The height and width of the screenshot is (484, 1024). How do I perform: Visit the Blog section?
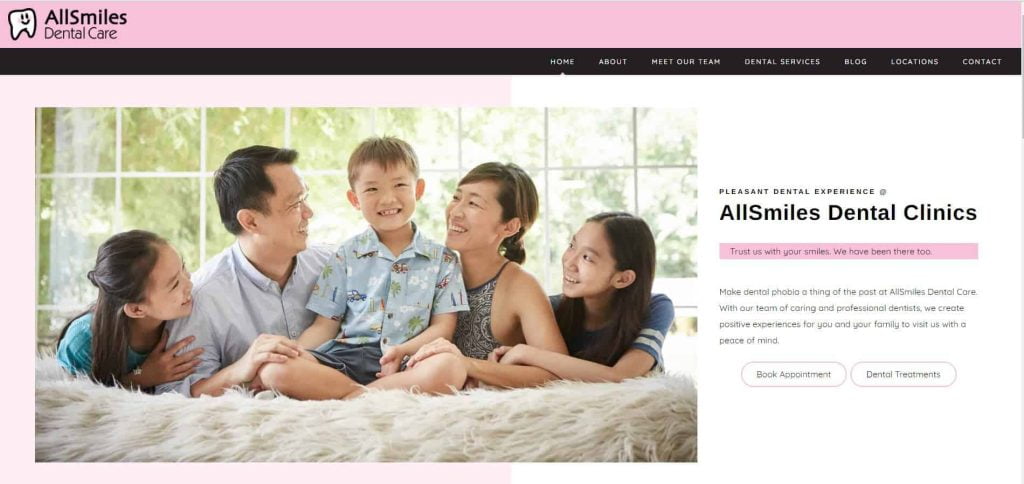pos(856,61)
